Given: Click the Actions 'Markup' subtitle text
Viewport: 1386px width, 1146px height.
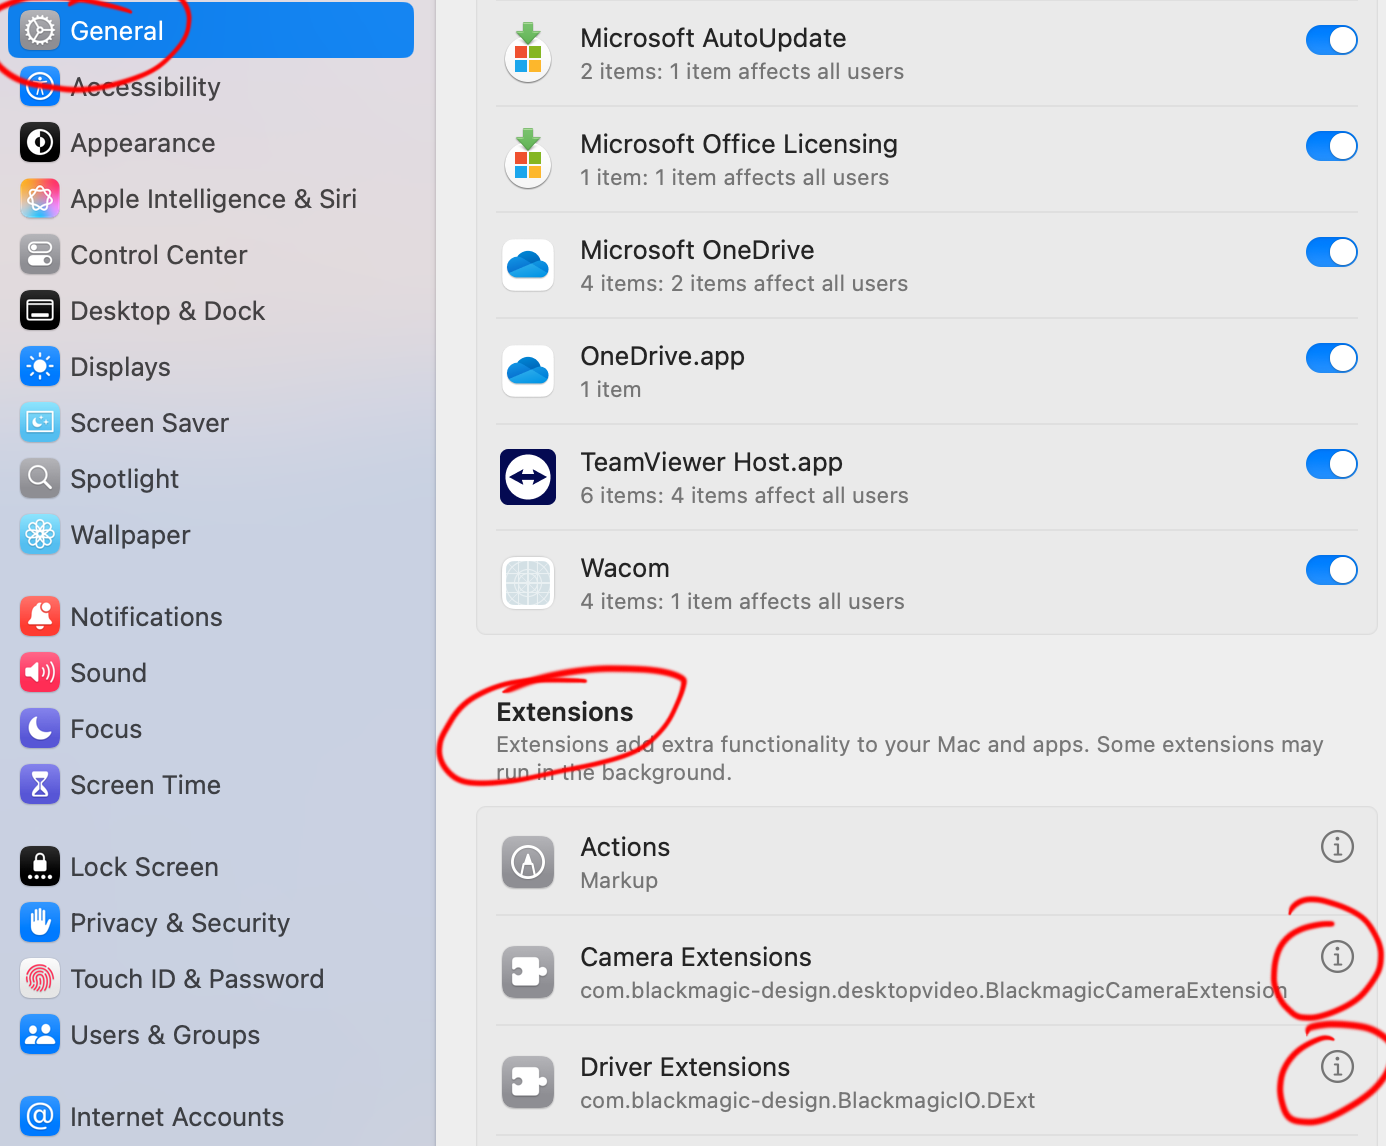Looking at the screenshot, I should 619,881.
